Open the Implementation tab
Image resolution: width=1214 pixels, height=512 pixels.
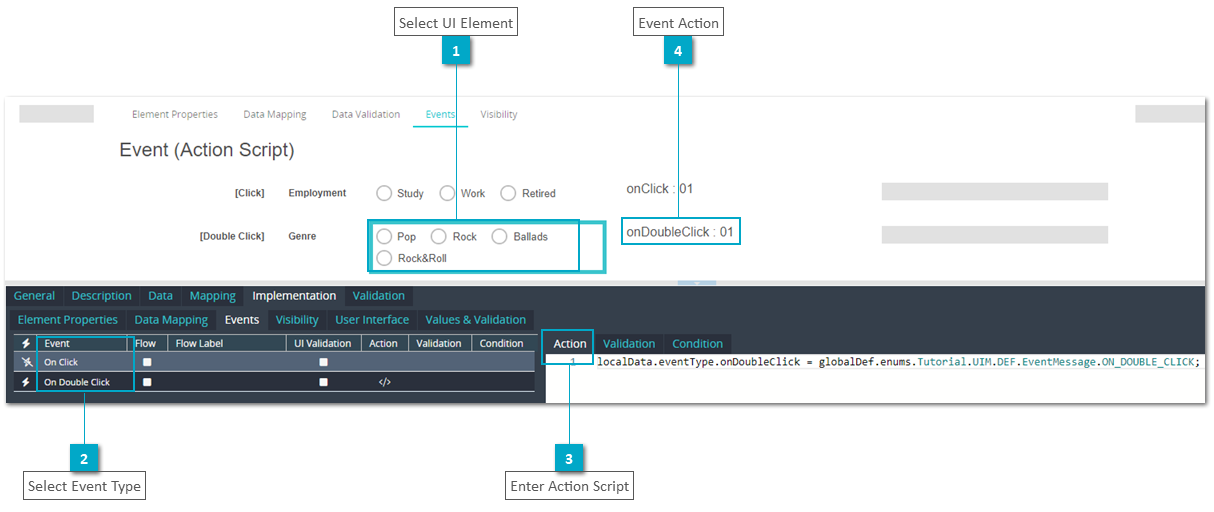(x=294, y=296)
